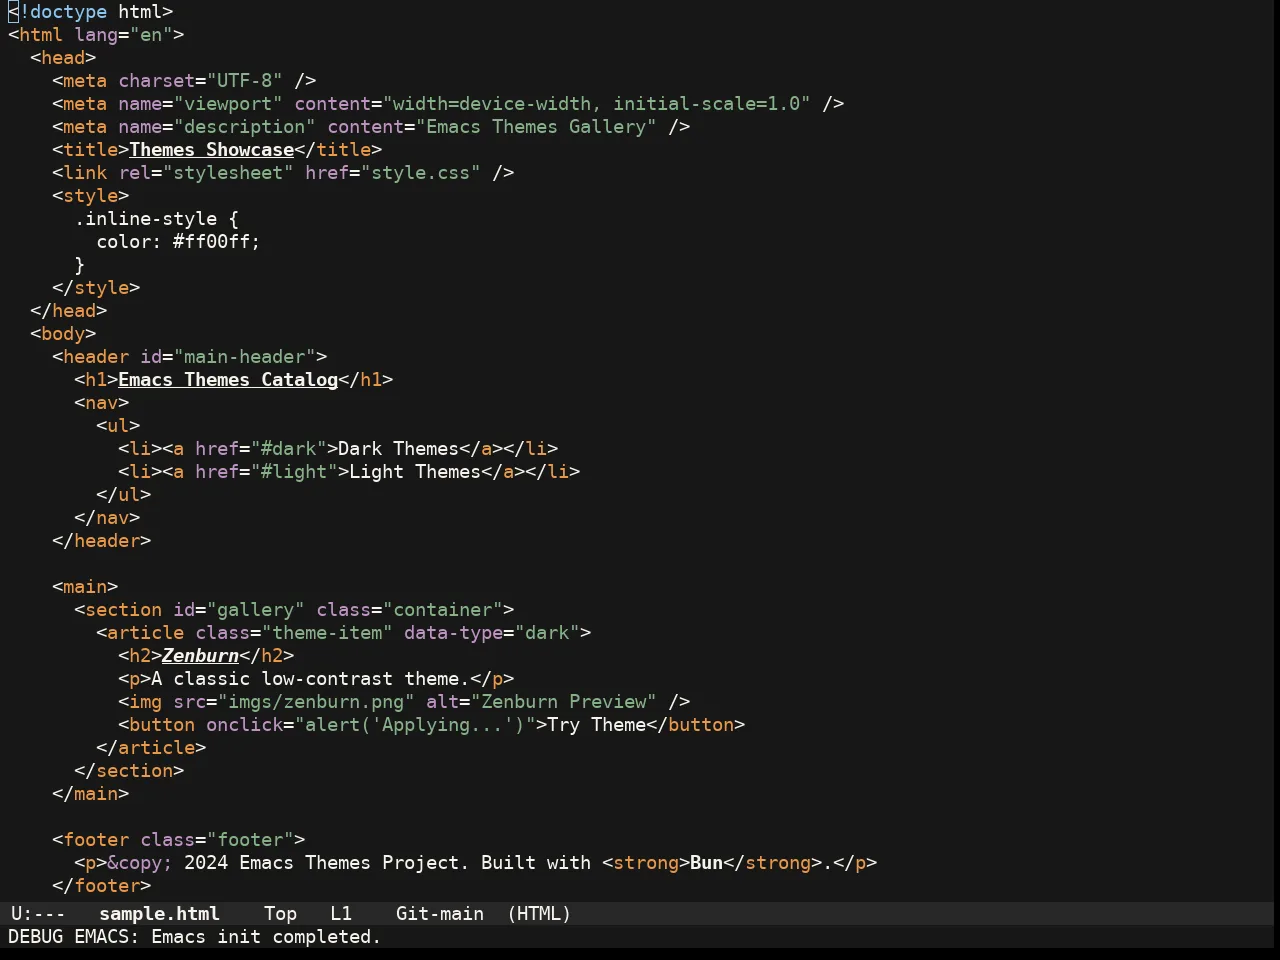Click the closing </header> tag

coord(102,541)
